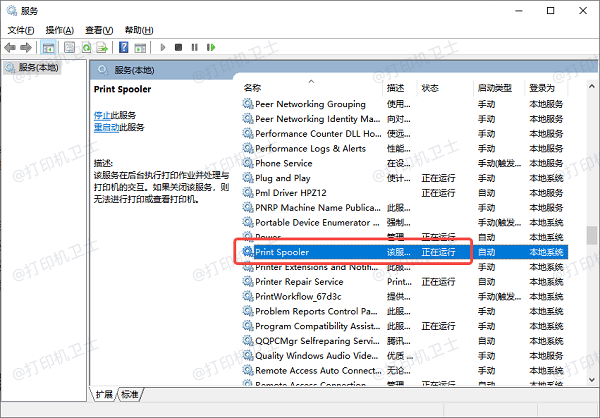Click the Refresh toolbar icon
This screenshot has width=600, height=418.
coord(87,47)
